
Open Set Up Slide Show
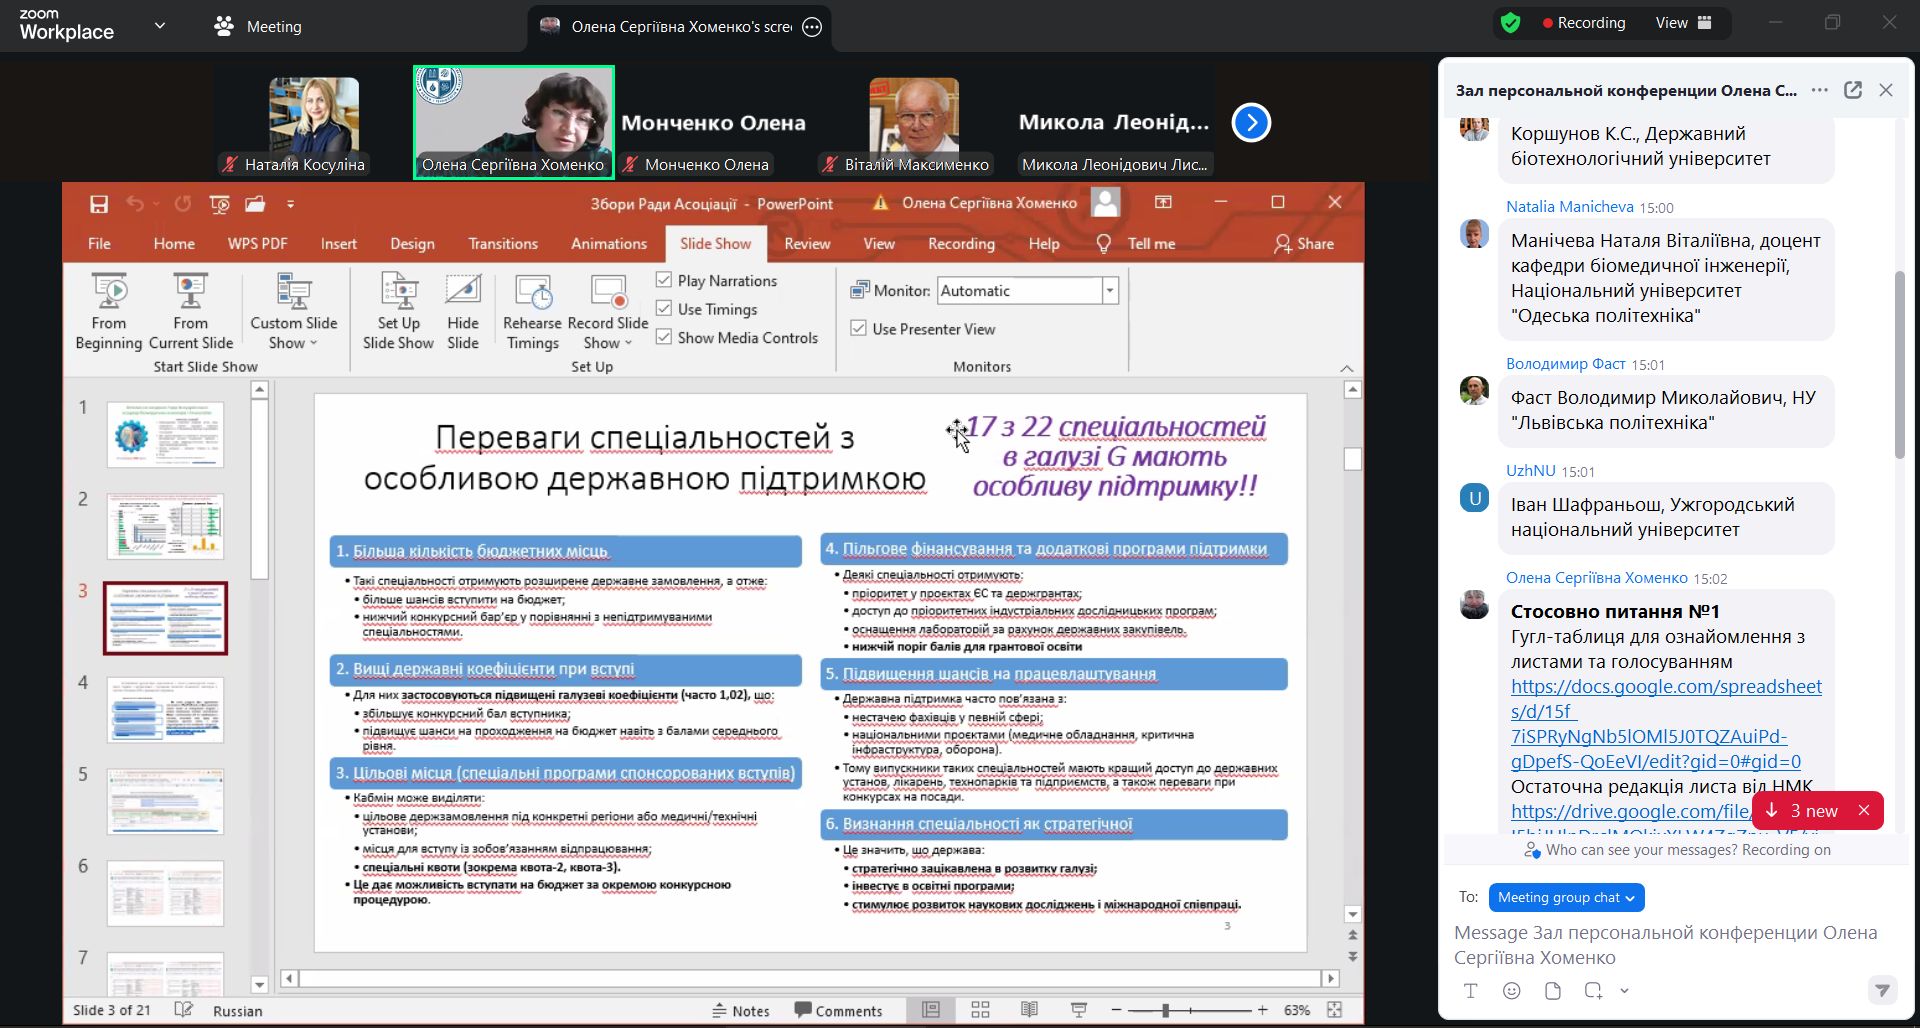coord(398,292)
